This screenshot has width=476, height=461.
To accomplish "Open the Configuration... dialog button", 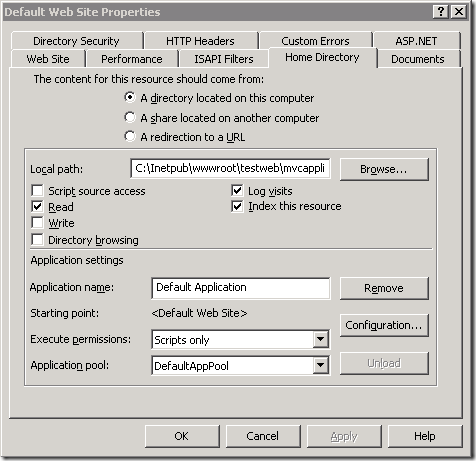I will point(384,325).
